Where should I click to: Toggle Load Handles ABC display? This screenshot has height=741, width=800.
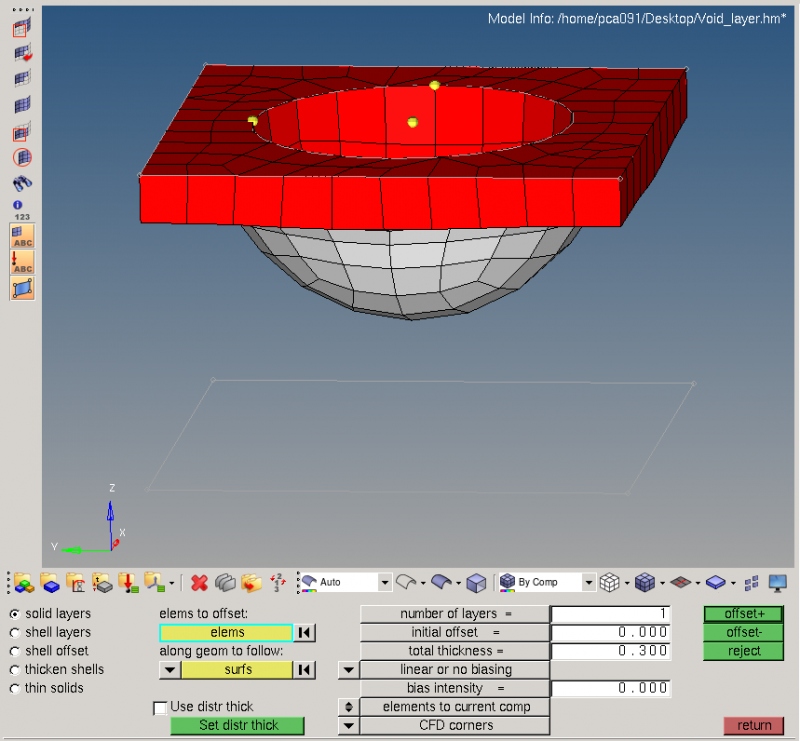click(22, 262)
